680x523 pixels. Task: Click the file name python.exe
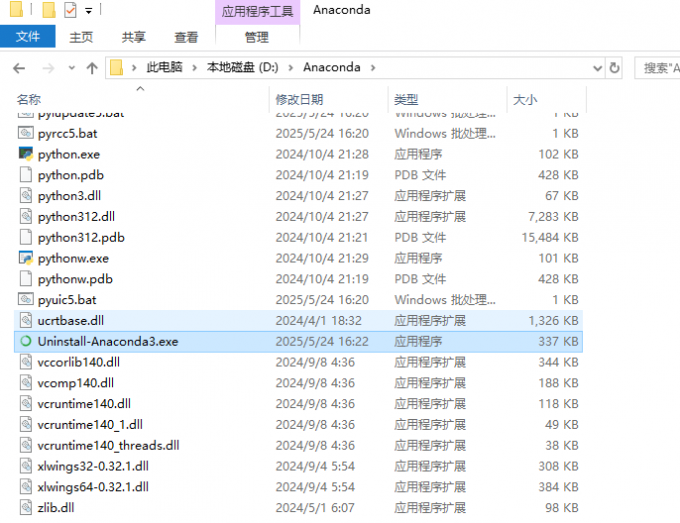[x=69, y=154]
